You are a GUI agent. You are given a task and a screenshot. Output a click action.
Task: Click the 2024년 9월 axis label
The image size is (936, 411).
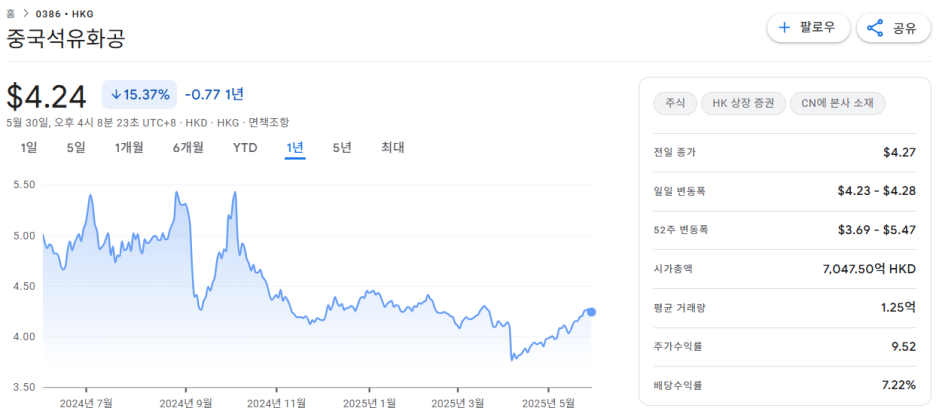186,403
